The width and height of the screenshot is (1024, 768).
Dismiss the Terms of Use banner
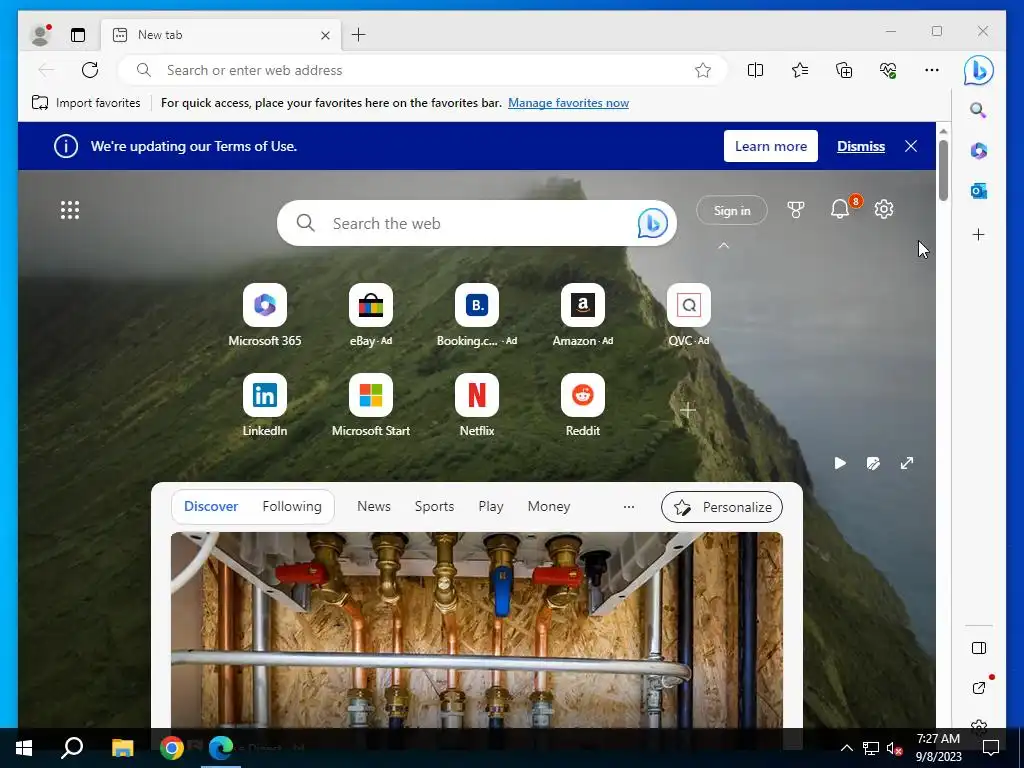click(861, 146)
